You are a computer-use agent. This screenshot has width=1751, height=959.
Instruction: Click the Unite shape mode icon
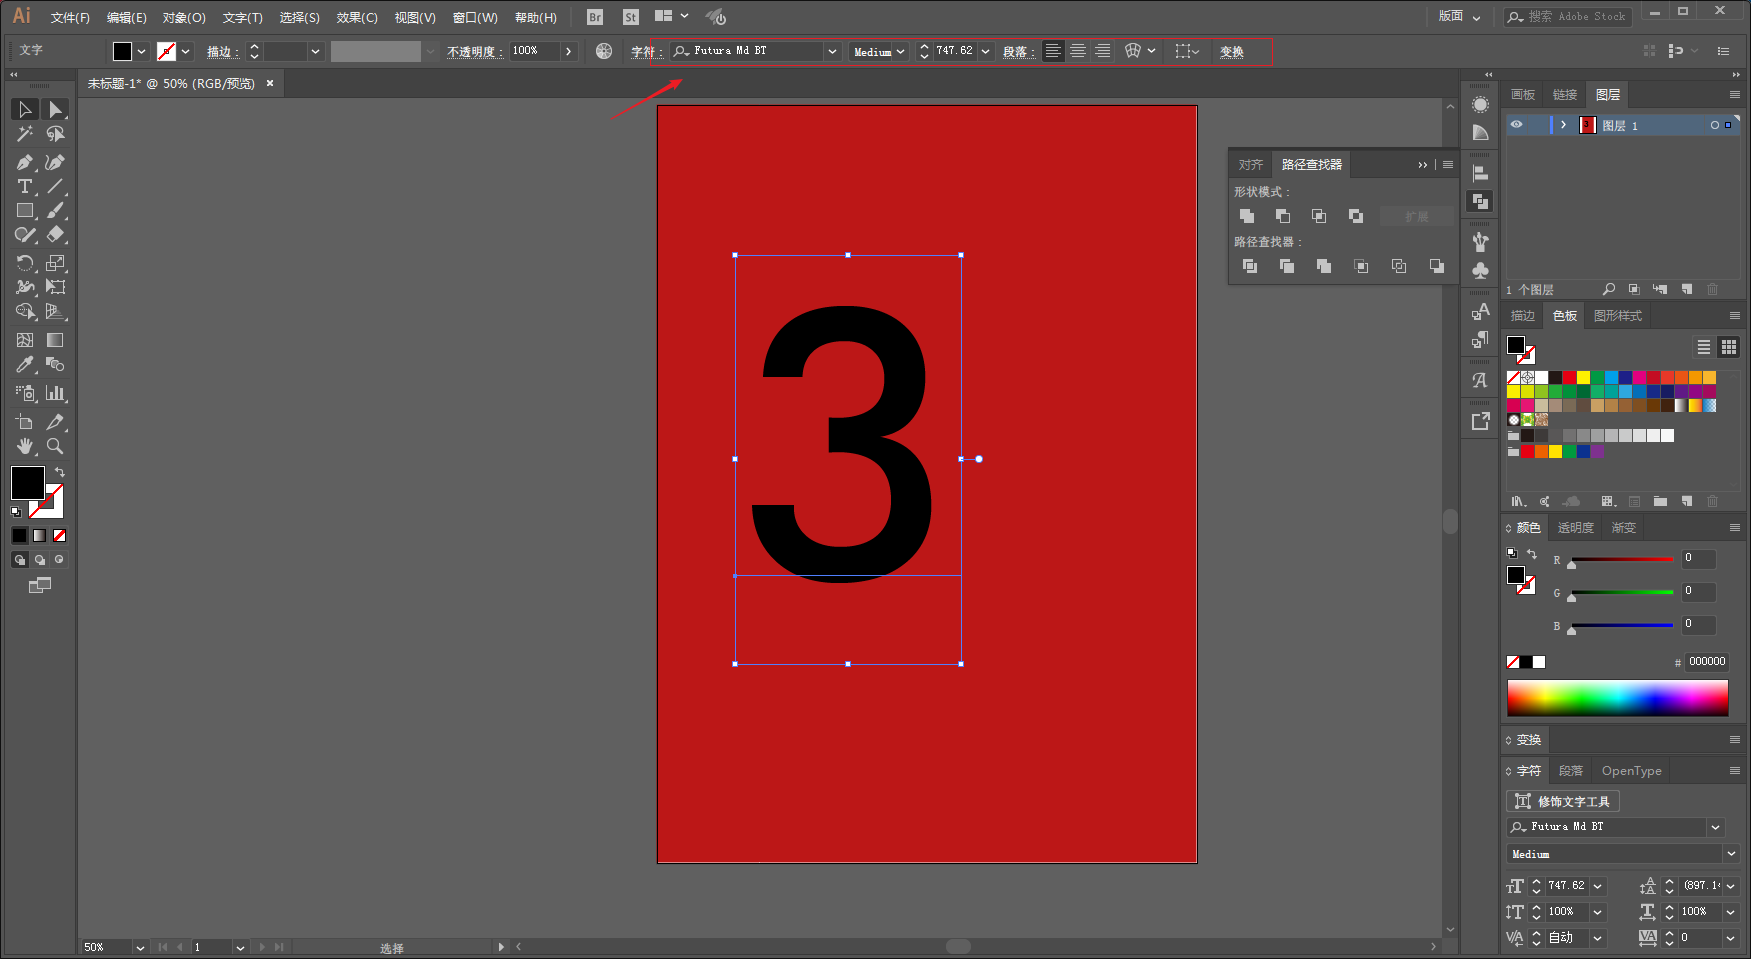[1247, 216]
